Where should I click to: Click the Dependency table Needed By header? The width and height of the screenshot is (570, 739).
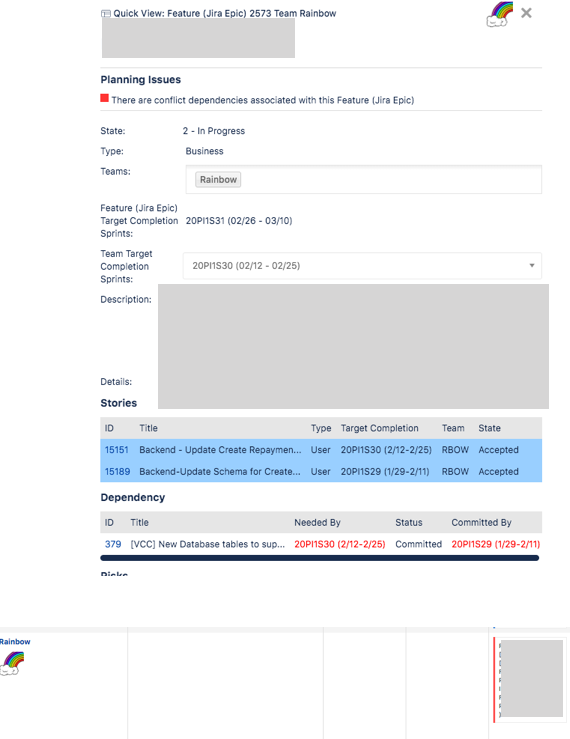[317, 523]
